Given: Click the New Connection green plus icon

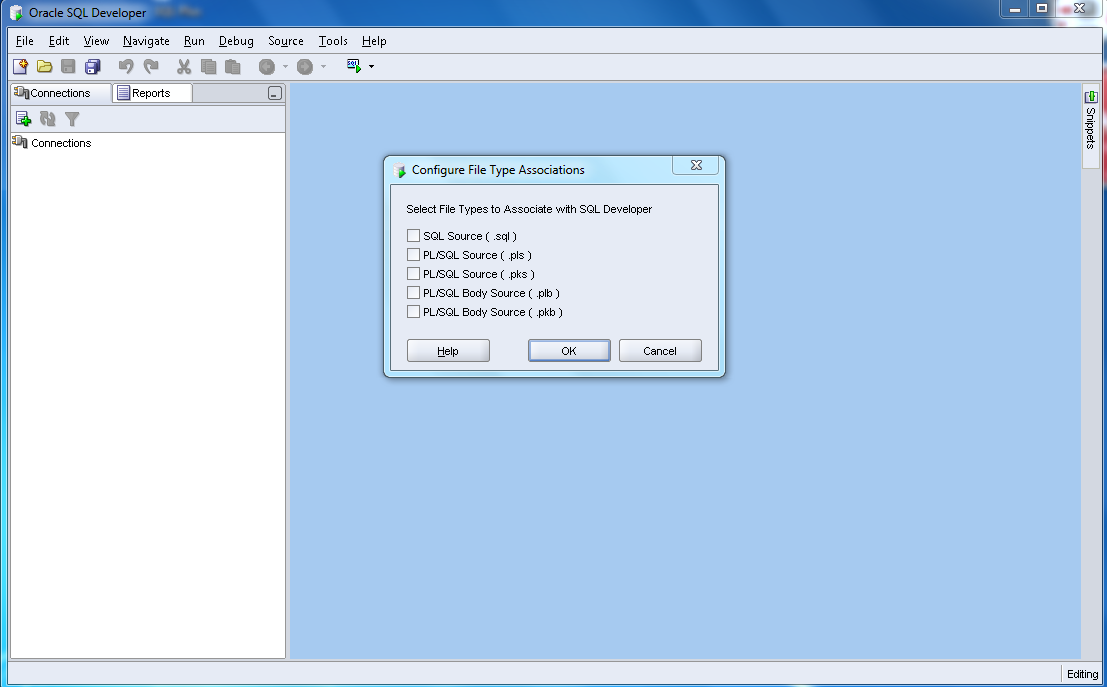Looking at the screenshot, I should coord(23,119).
